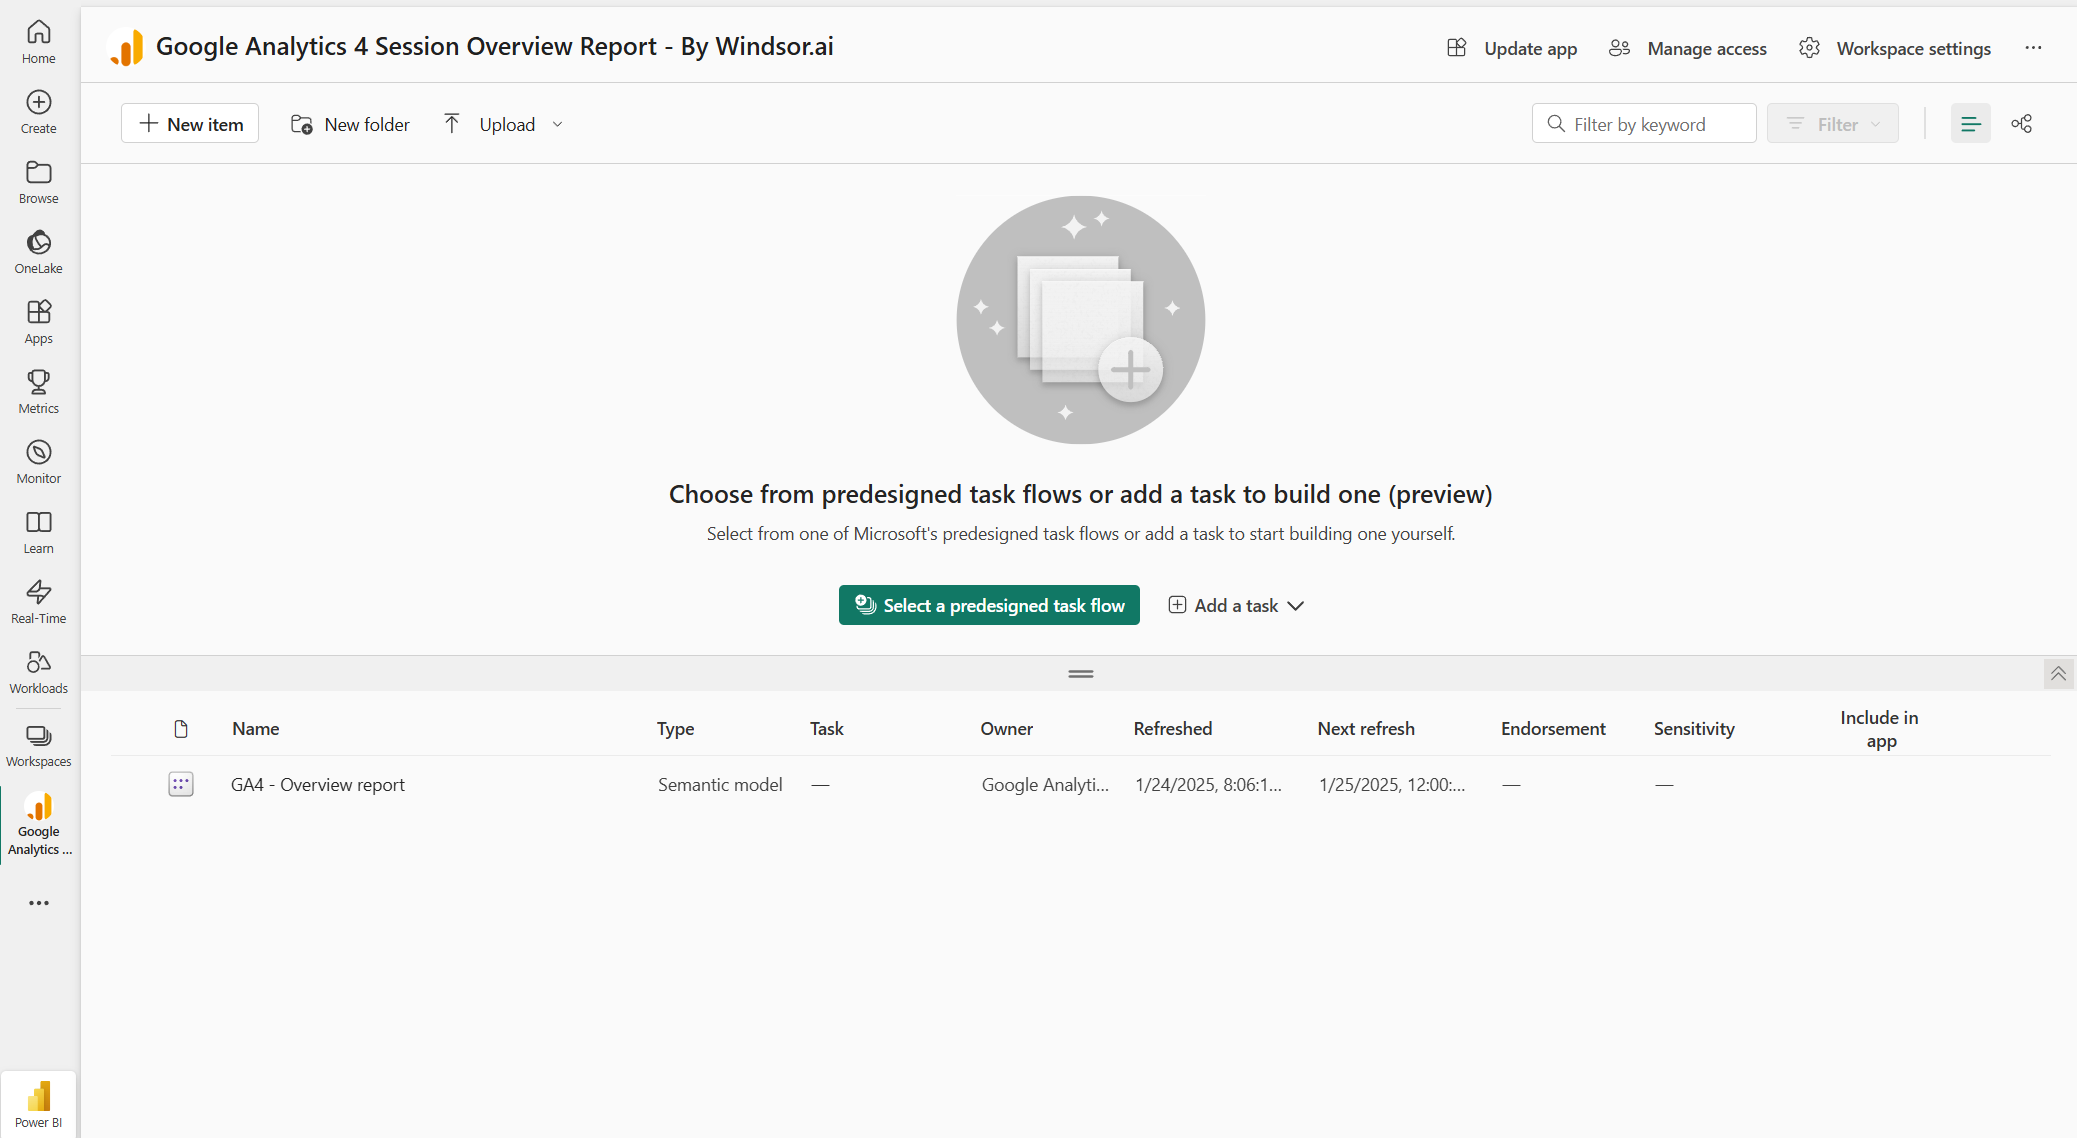The image size is (2077, 1138).
Task: Click the pane resize handle bar
Action: pyautogui.click(x=1080, y=674)
